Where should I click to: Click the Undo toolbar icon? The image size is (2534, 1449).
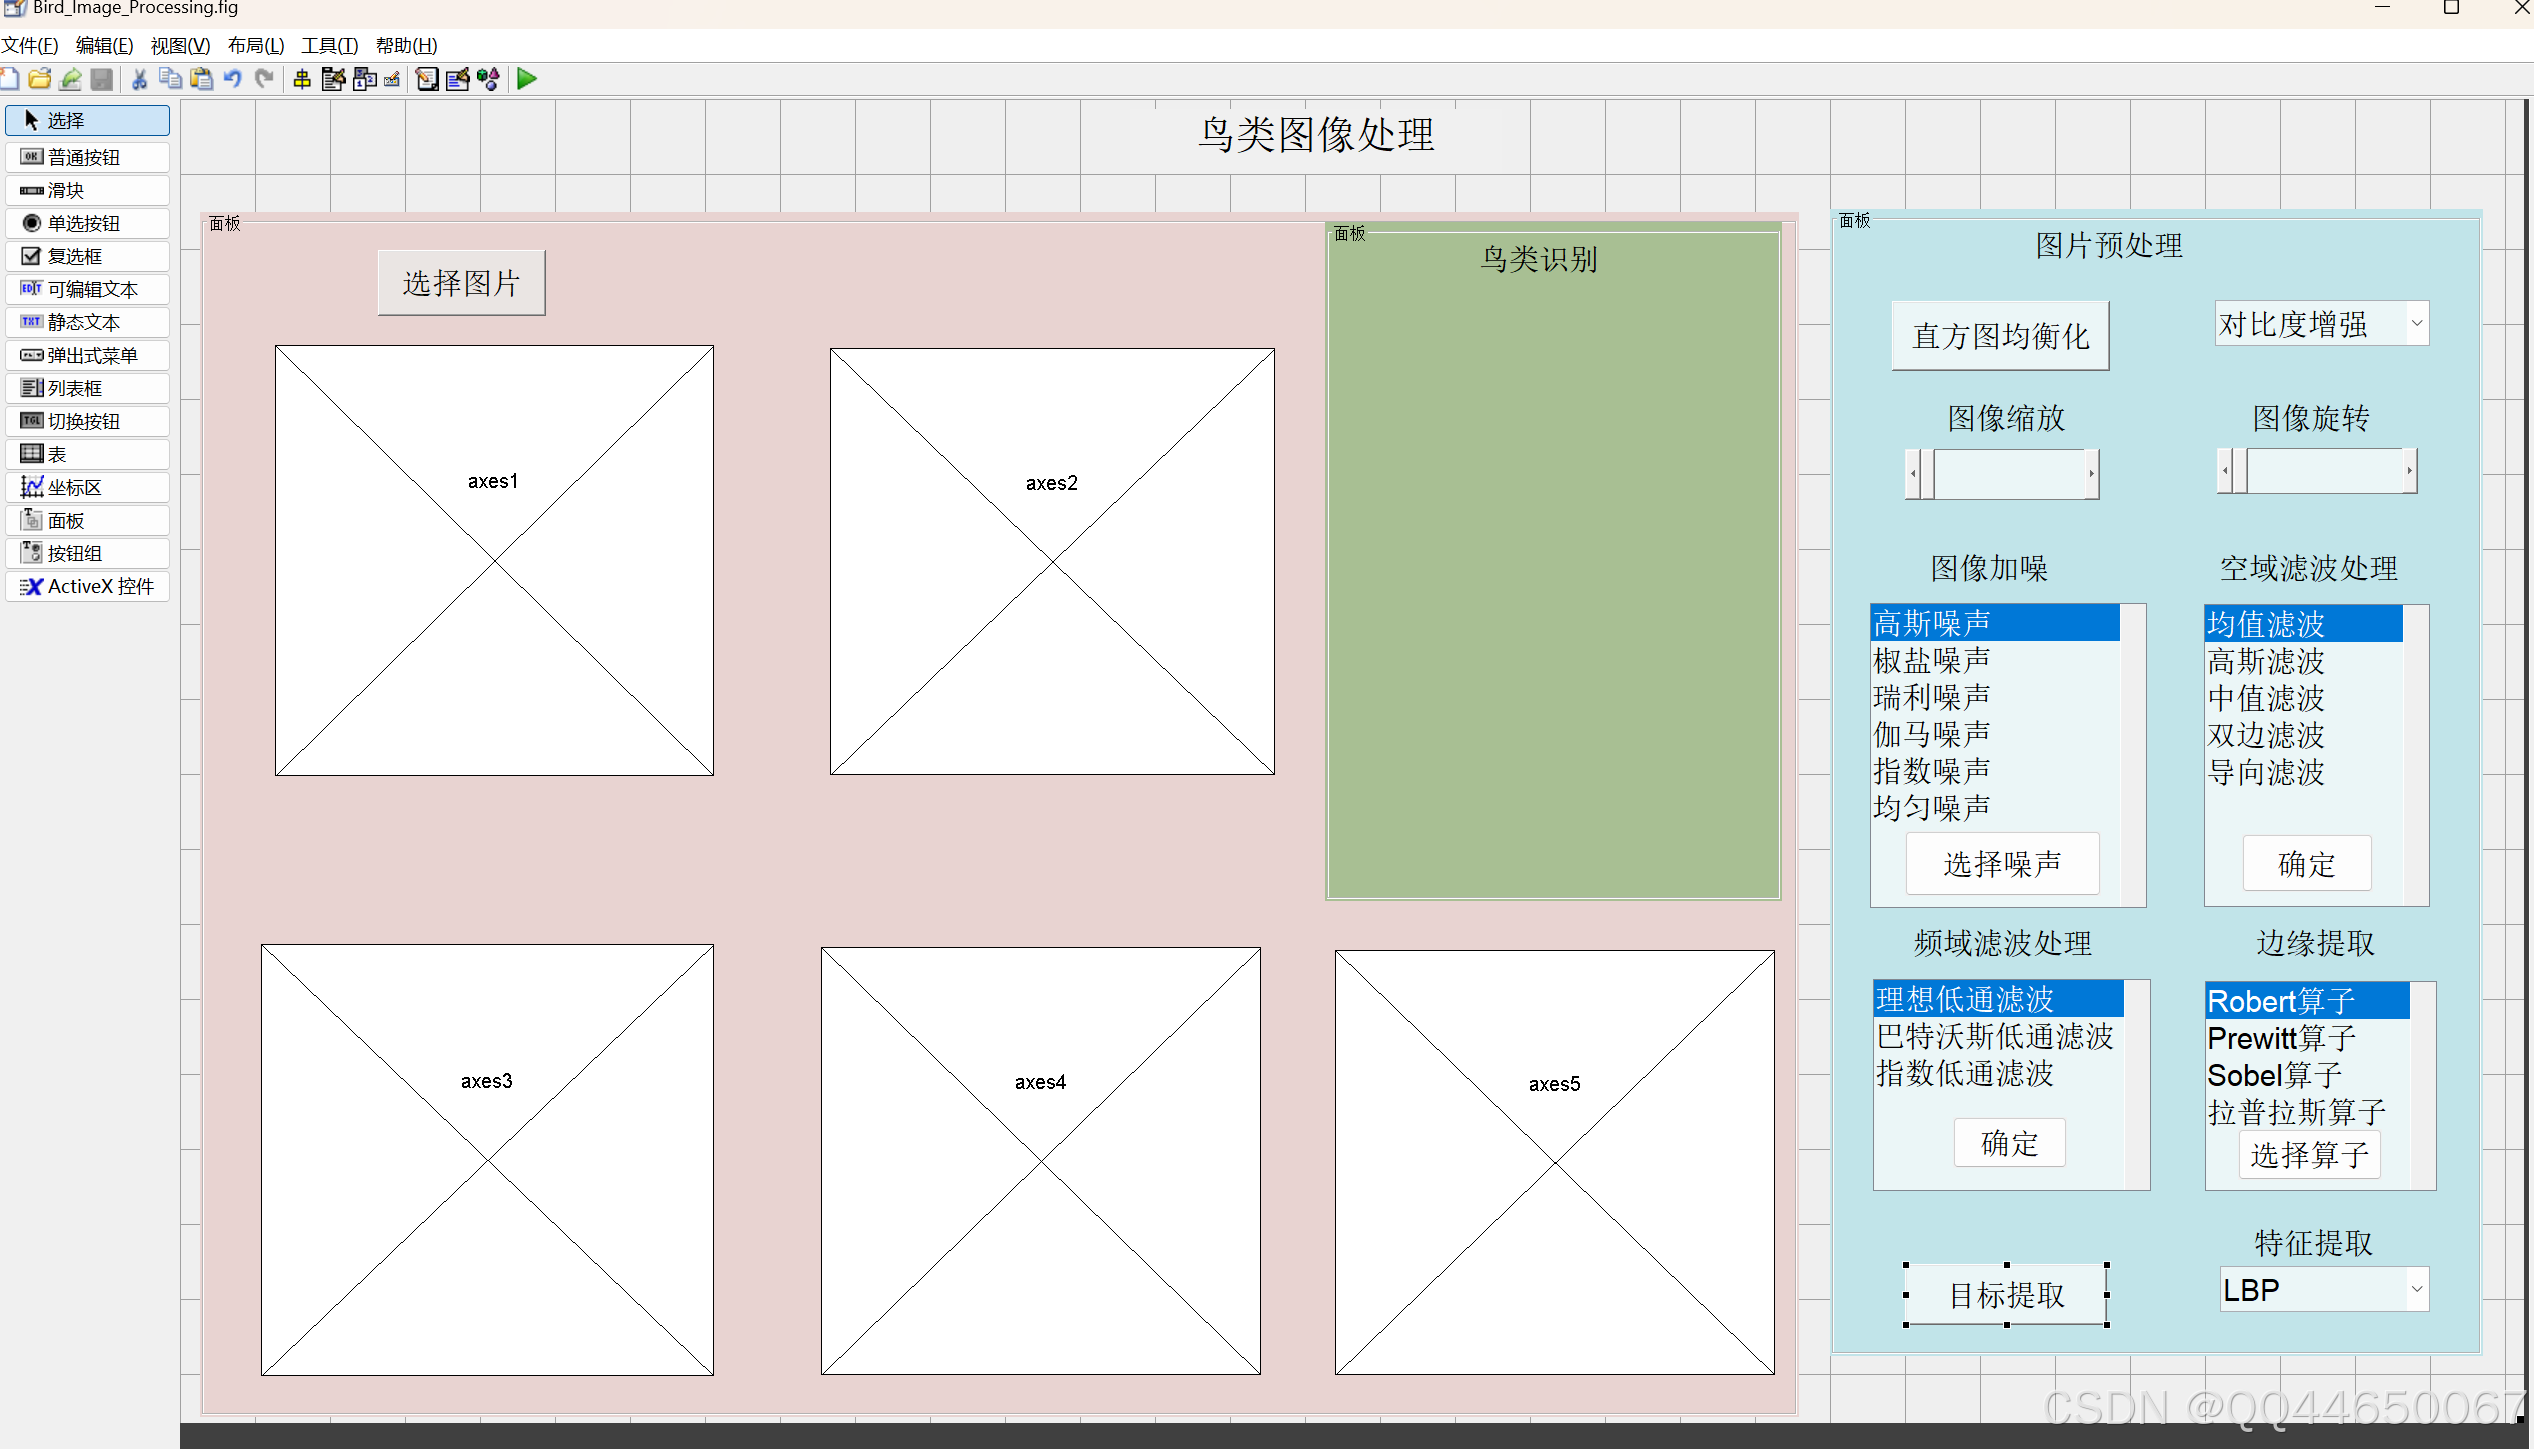pos(233,79)
